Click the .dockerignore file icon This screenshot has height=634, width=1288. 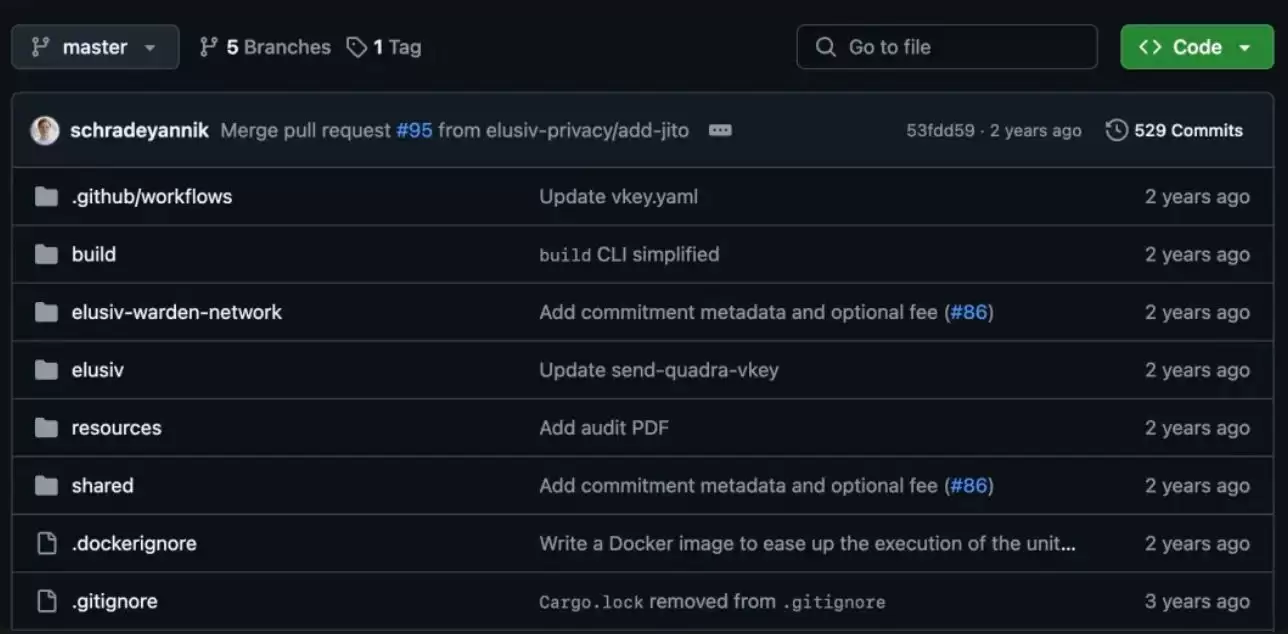(46, 543)
